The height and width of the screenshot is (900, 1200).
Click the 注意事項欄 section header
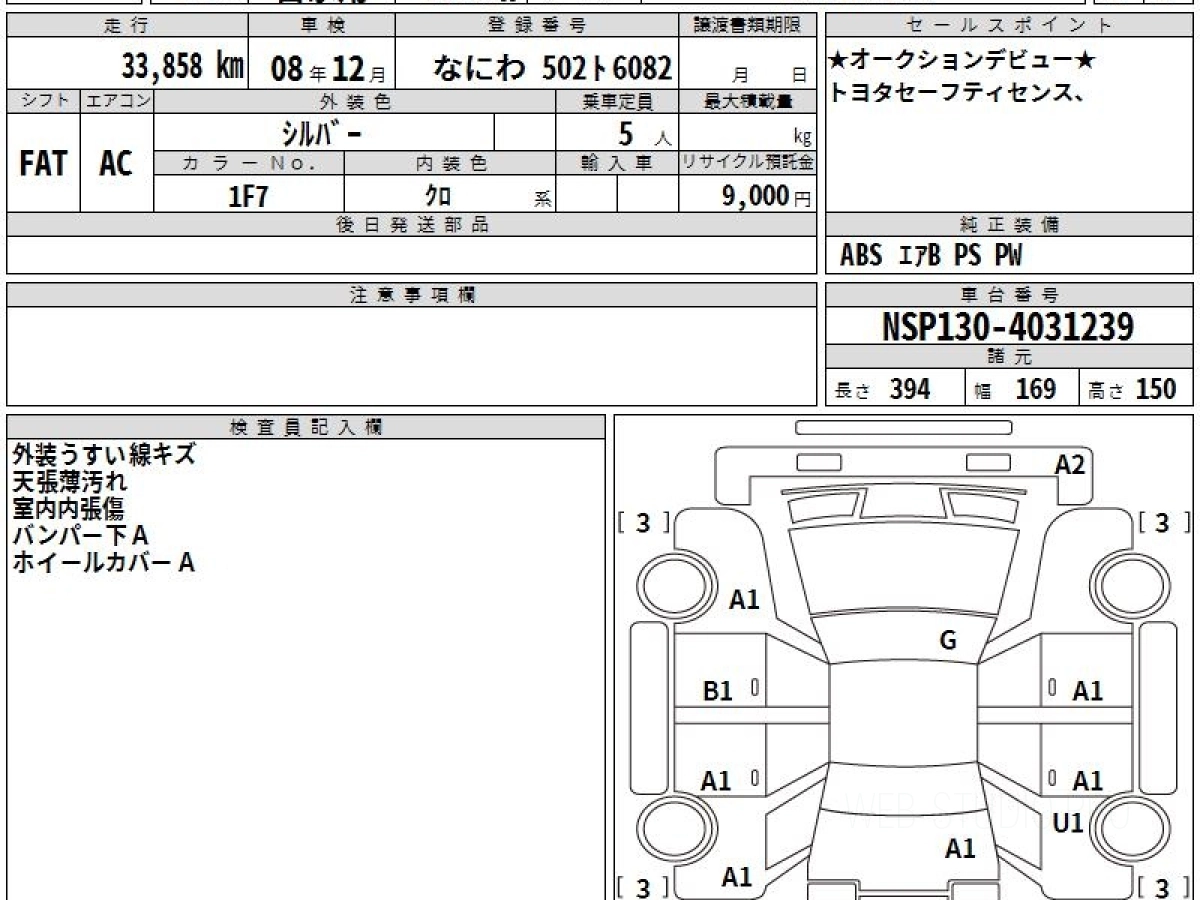[x=412, y=295]
